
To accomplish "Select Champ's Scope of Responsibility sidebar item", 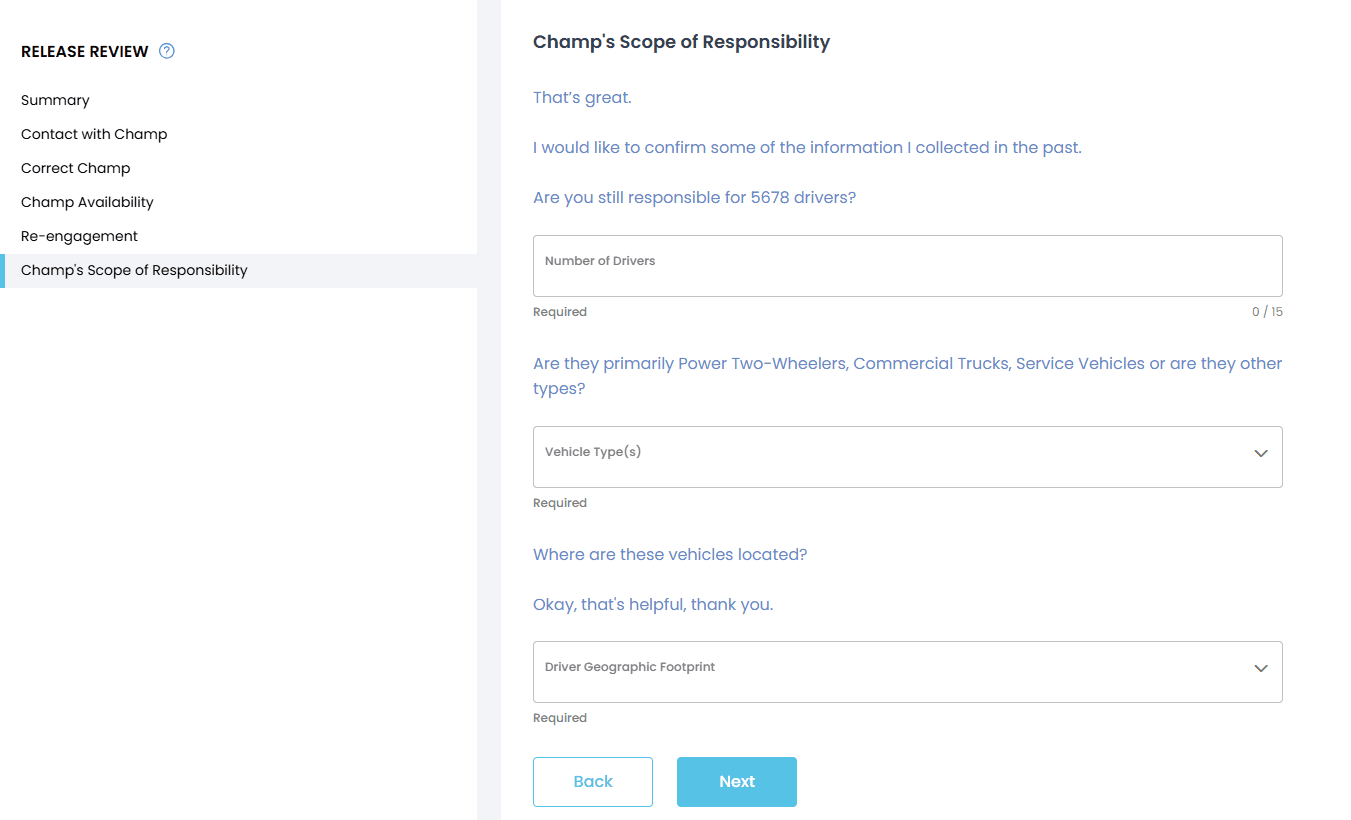I will pos(134,270).
